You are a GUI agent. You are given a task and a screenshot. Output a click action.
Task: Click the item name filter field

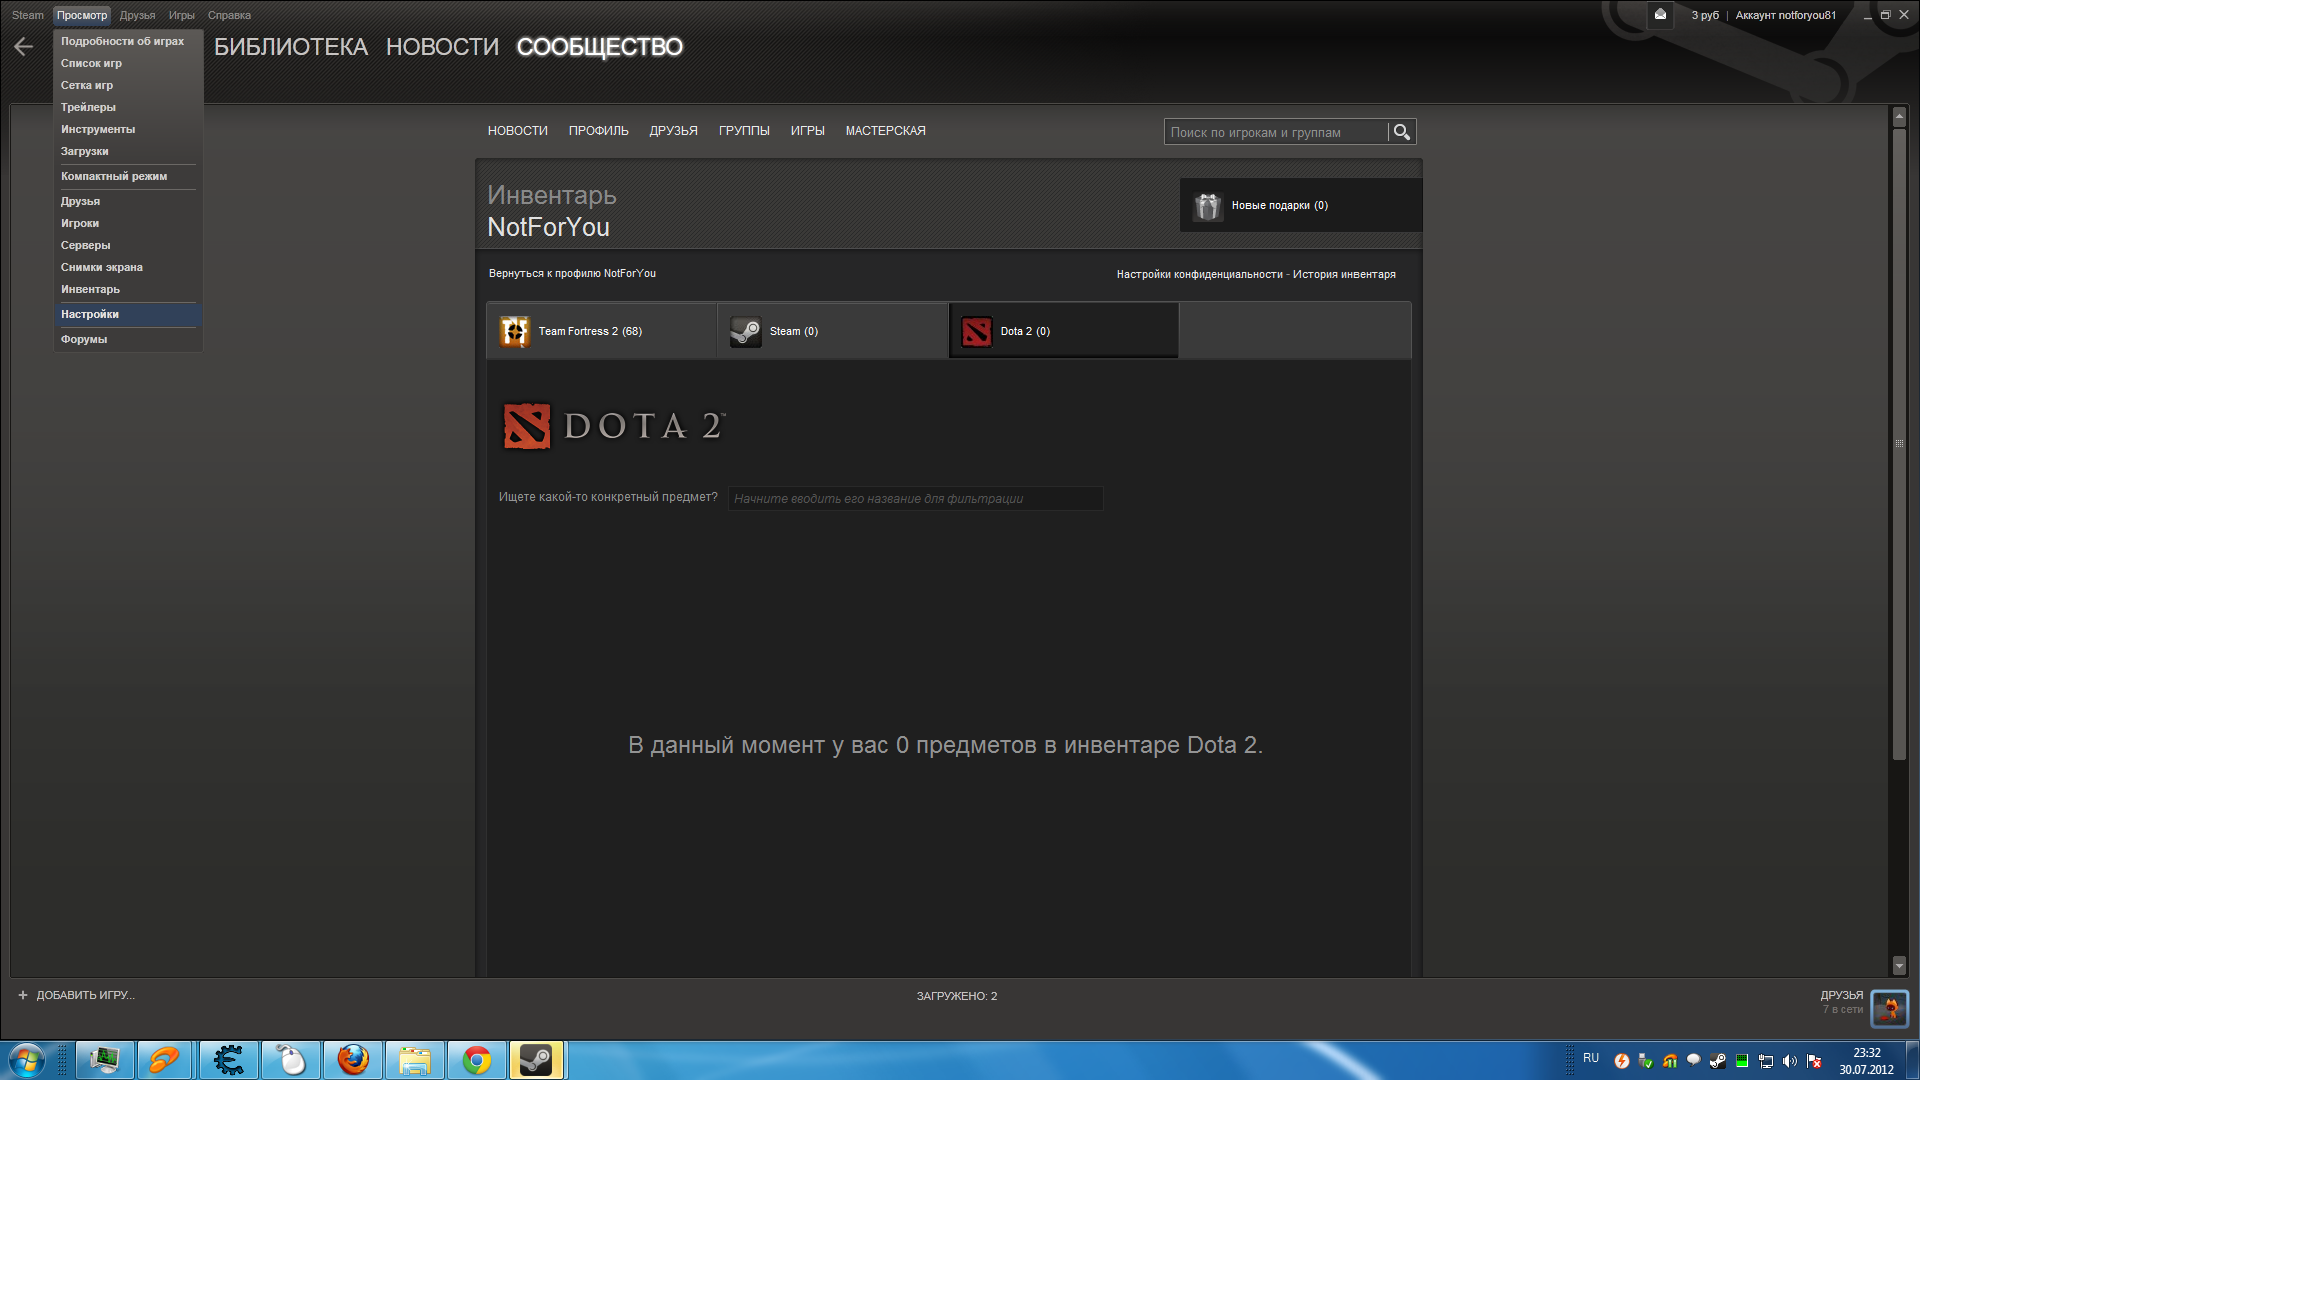915,498
